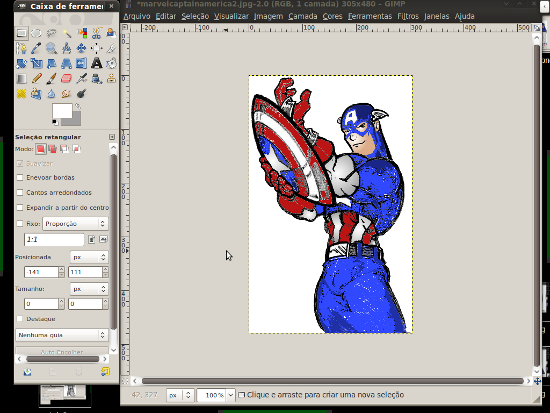550x413 pixels.
Task: Select the Heal tool
Action: pos(21,94)
